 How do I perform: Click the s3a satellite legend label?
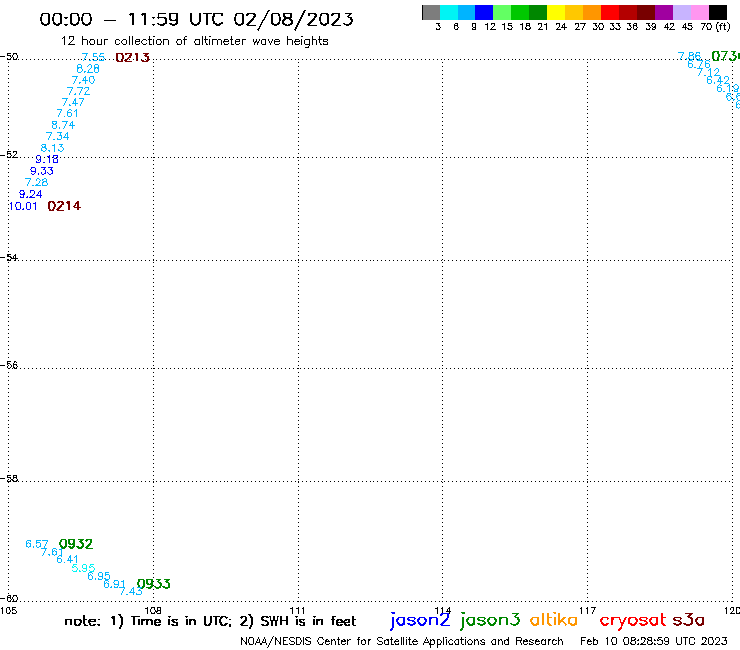coord(689,620)
